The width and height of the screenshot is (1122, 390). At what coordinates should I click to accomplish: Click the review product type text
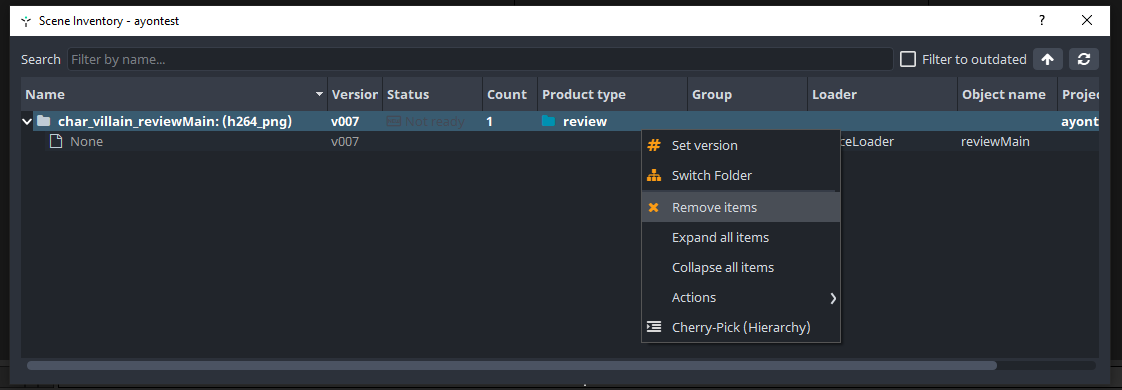pyautogui.click(x=585, y=122)
